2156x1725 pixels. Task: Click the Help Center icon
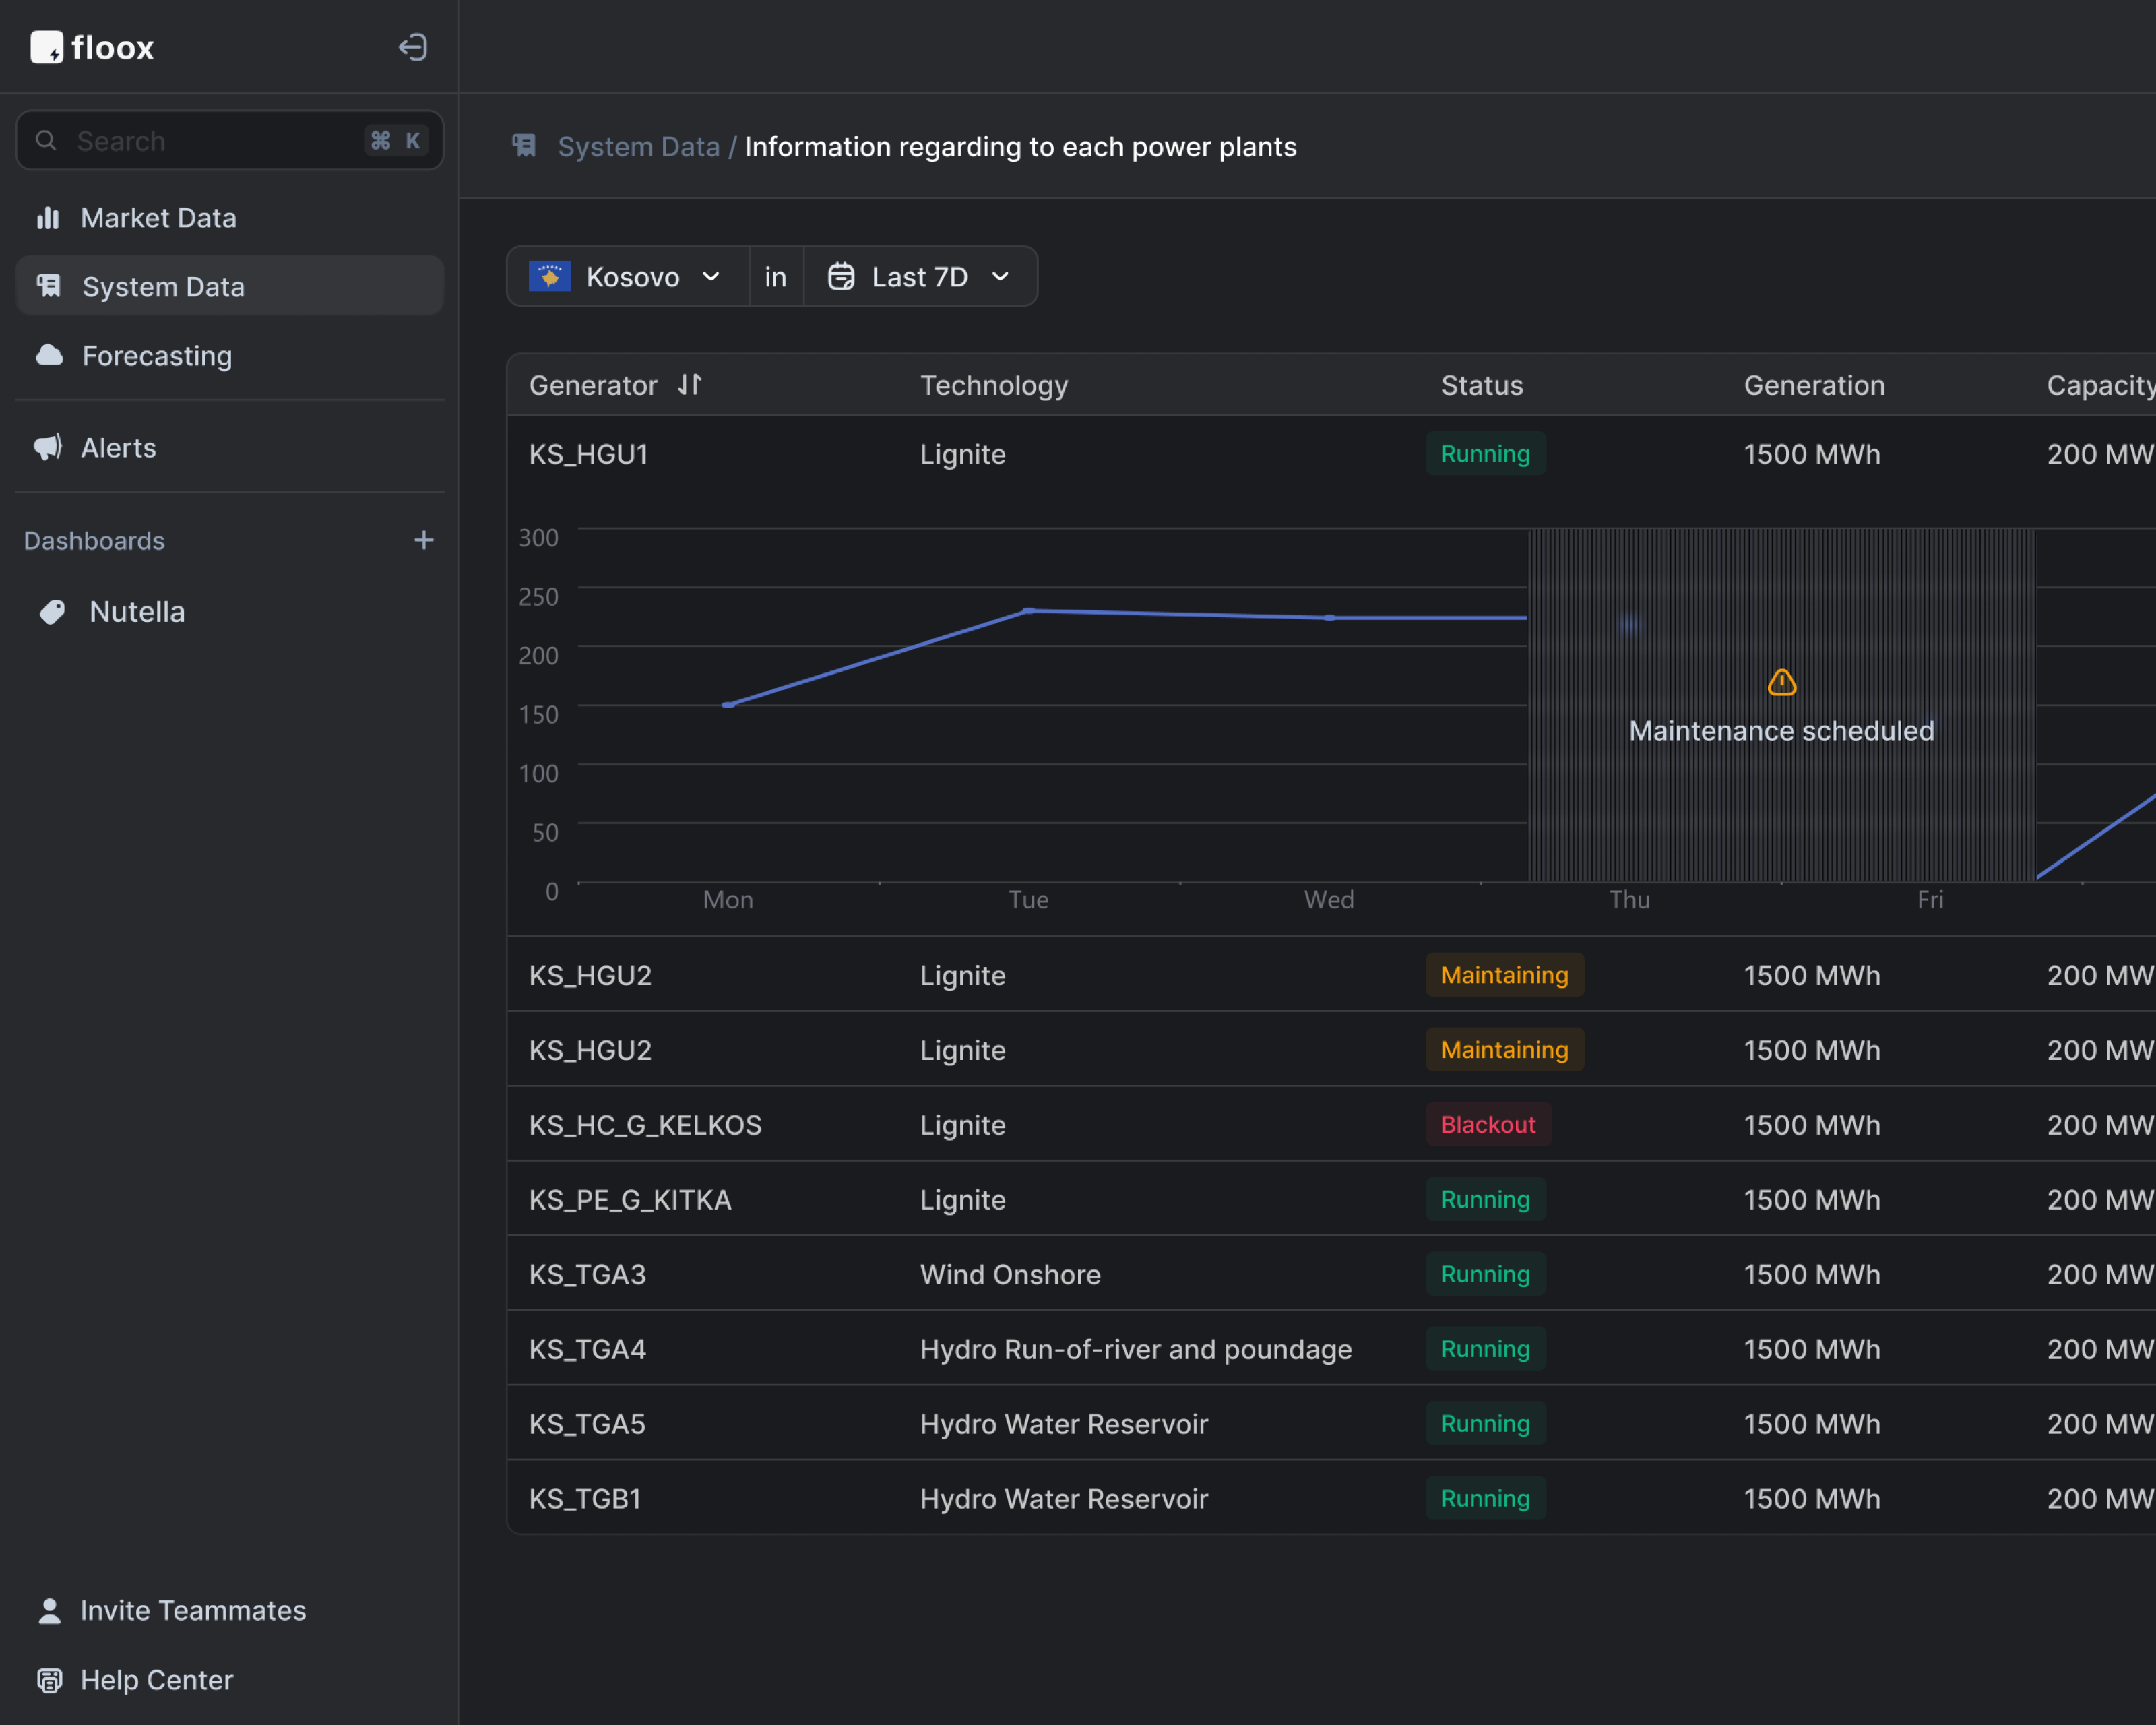click(49, 1680)
